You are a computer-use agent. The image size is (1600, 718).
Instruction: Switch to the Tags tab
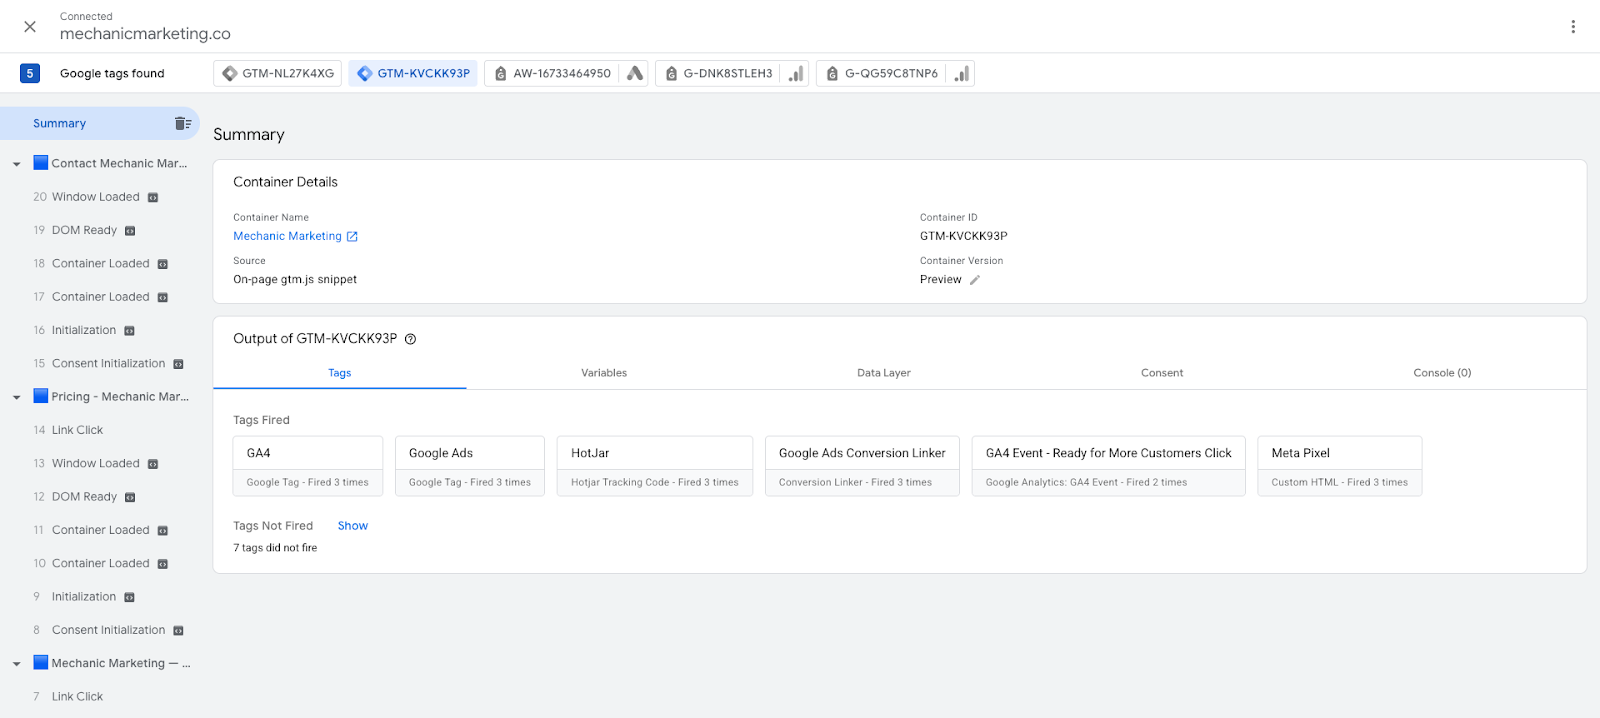pos(340,373)
